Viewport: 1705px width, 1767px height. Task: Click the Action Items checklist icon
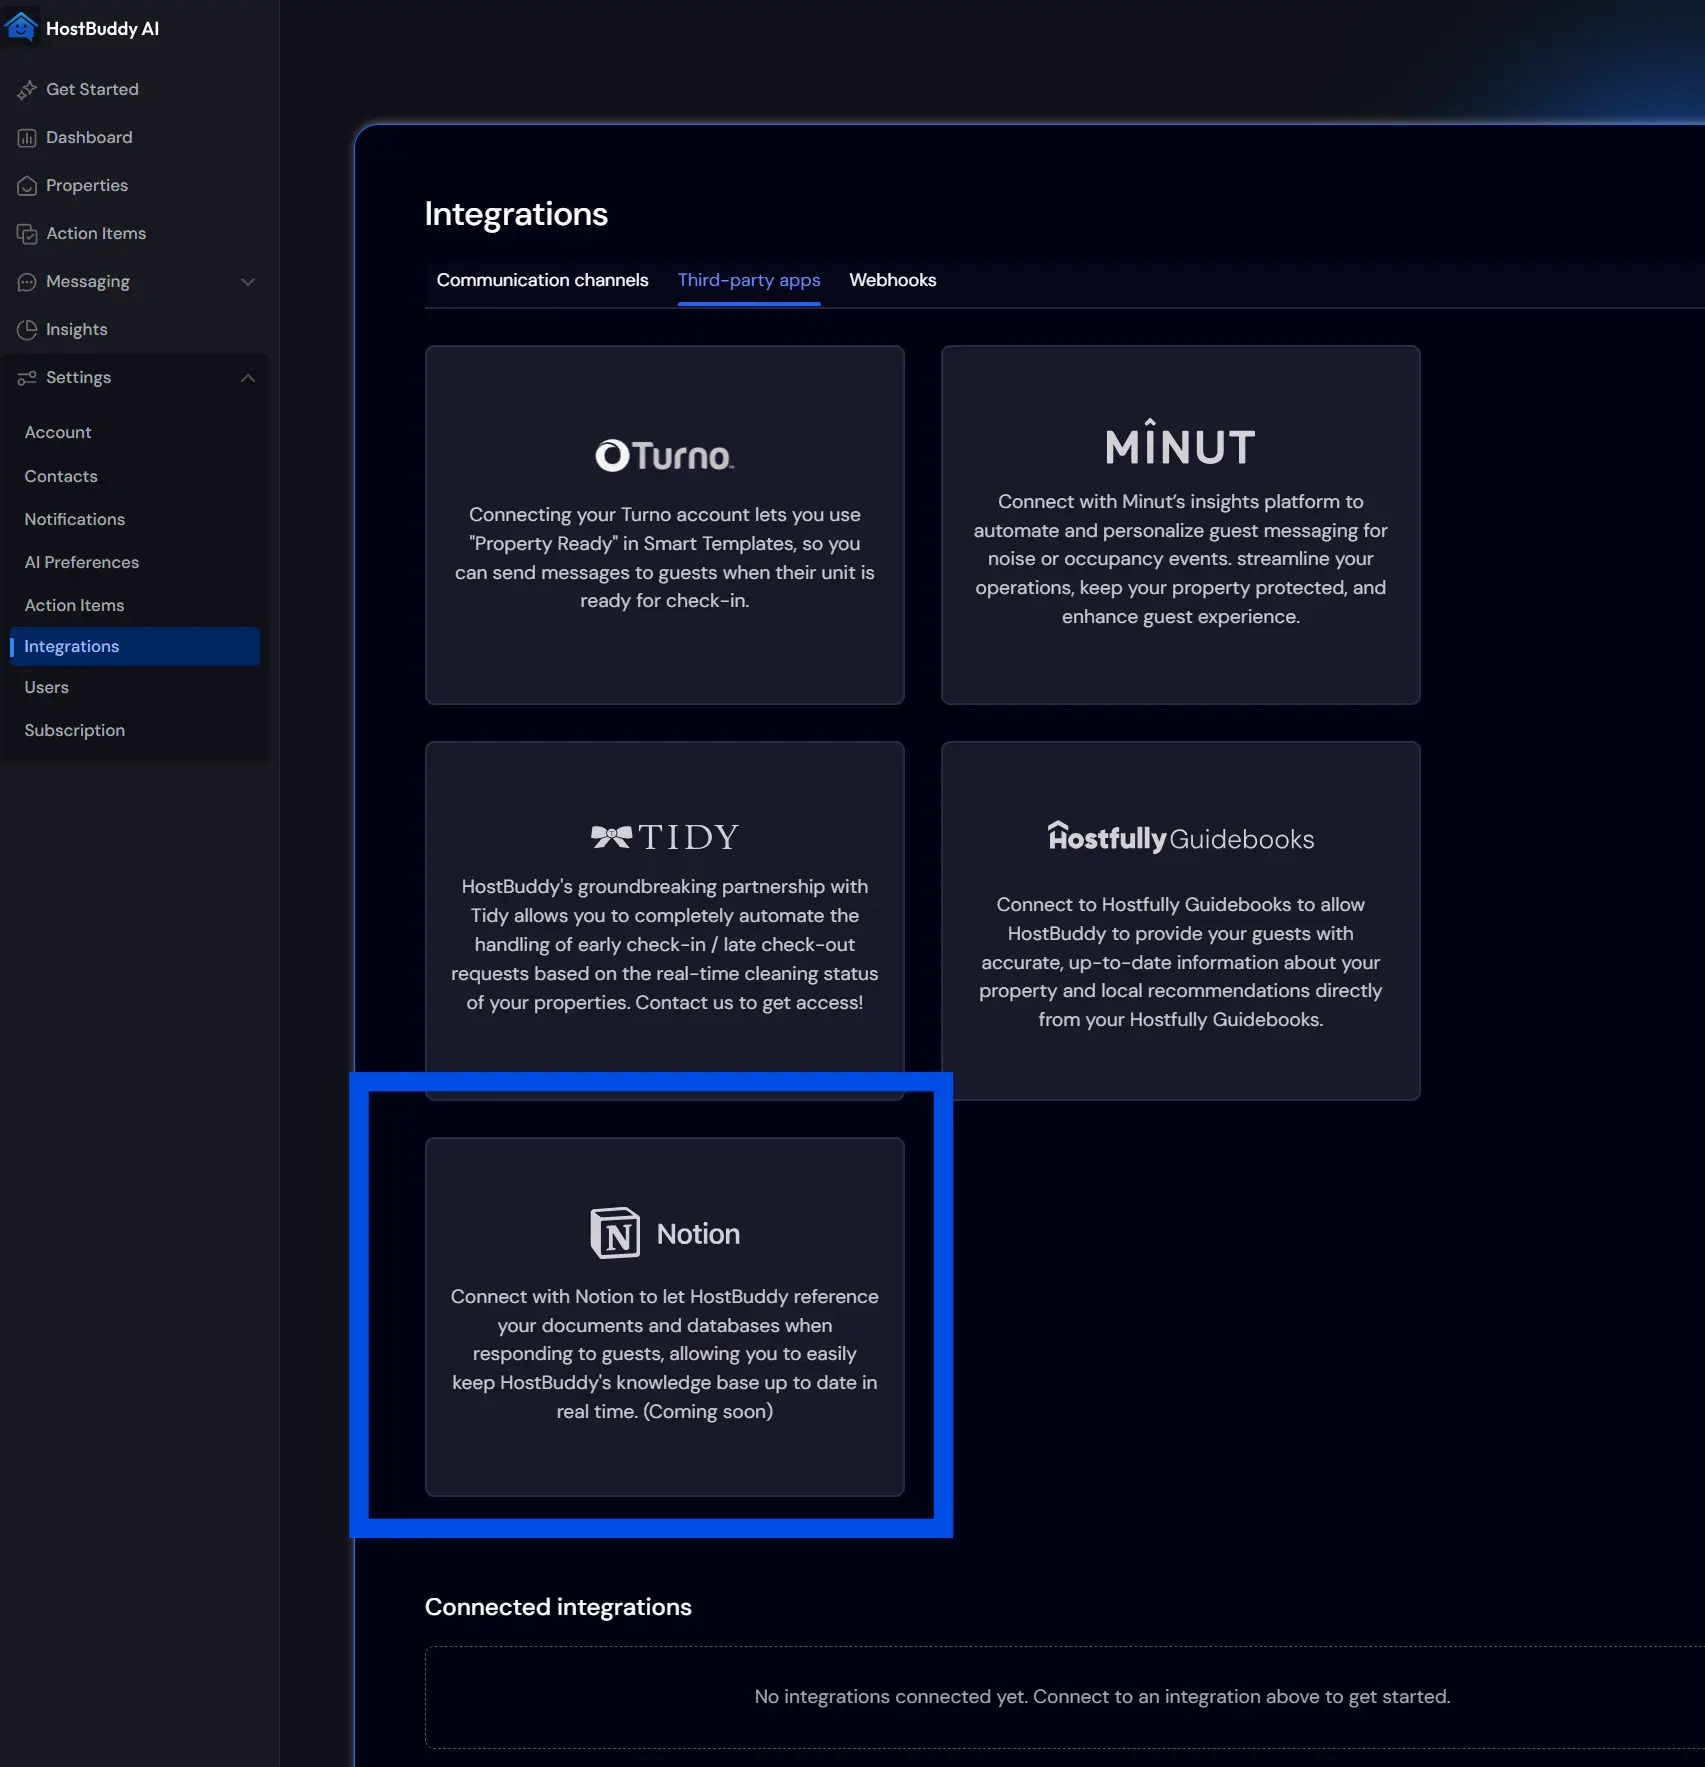click(27, 234)
